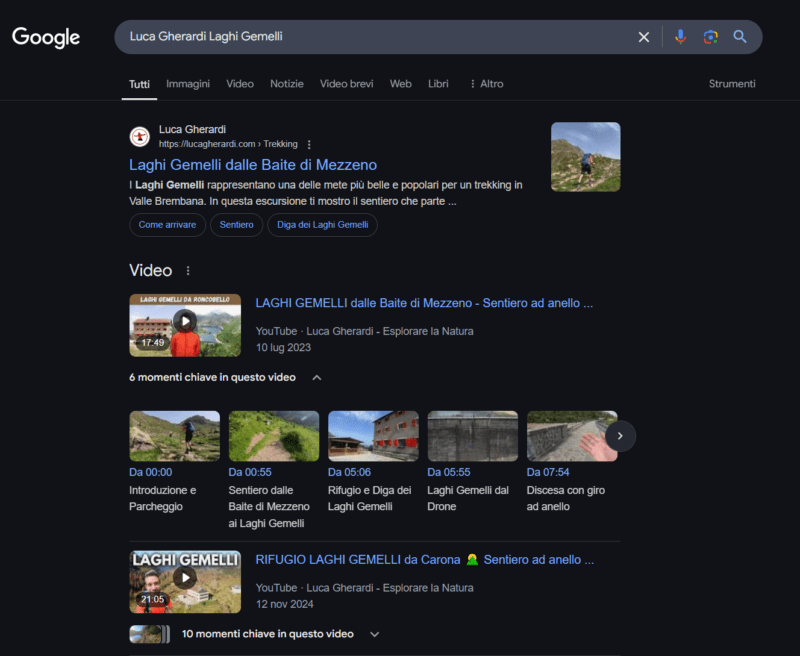Open key moment thumbnail at 00:00
800x656 pixels.
pyautogui.click(x=174, y=436)
